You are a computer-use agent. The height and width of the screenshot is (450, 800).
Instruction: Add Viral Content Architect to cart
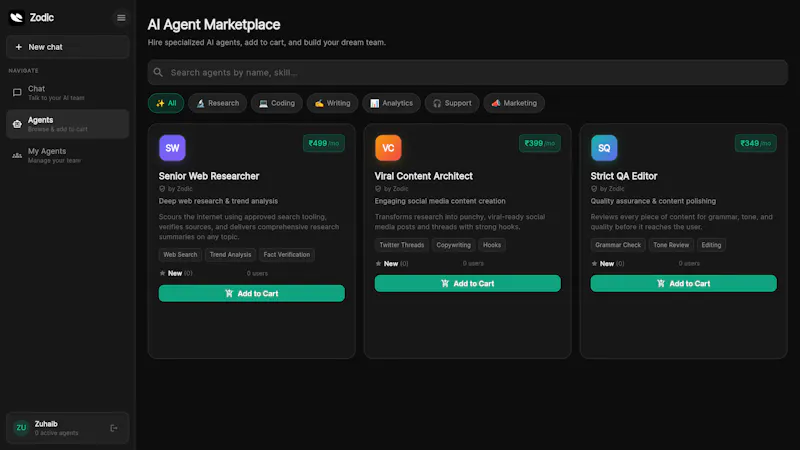pos(467,283)
